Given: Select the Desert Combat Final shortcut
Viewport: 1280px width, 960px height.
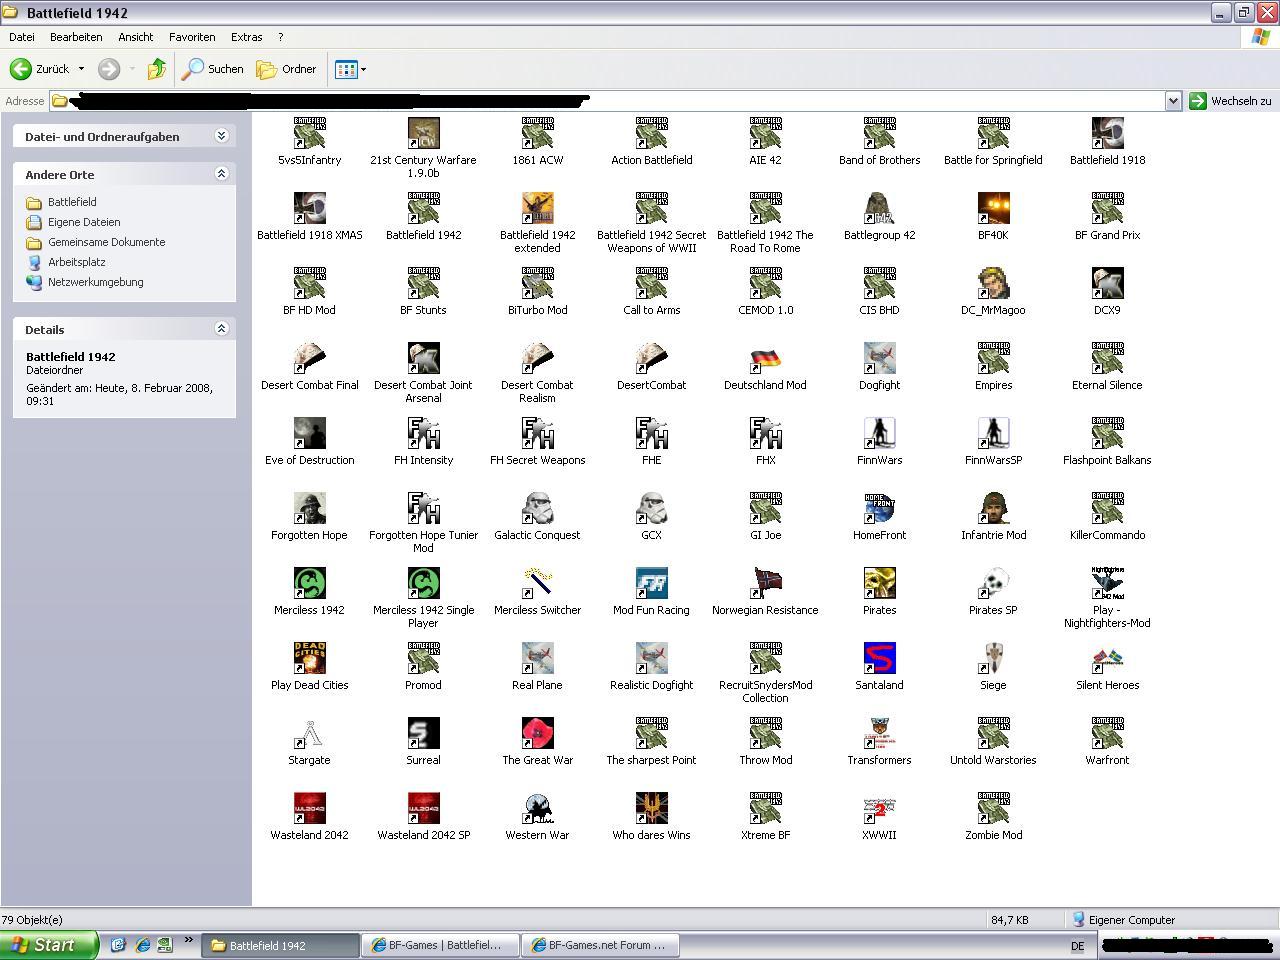Looking at the screenshot, I should pos(309,366).
